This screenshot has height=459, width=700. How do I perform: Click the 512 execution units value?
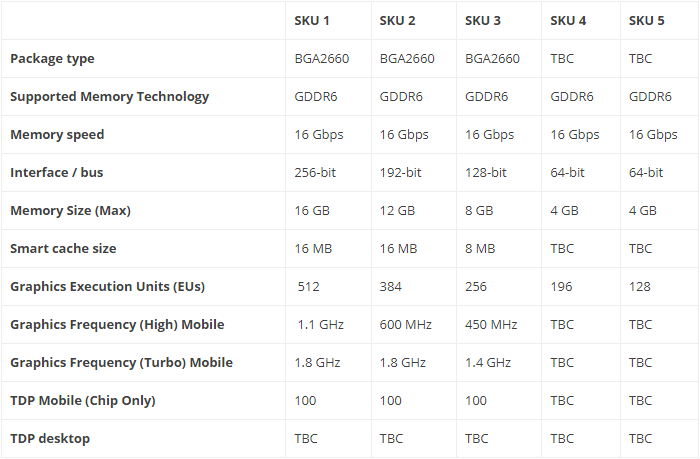click(x=308, y=287)
